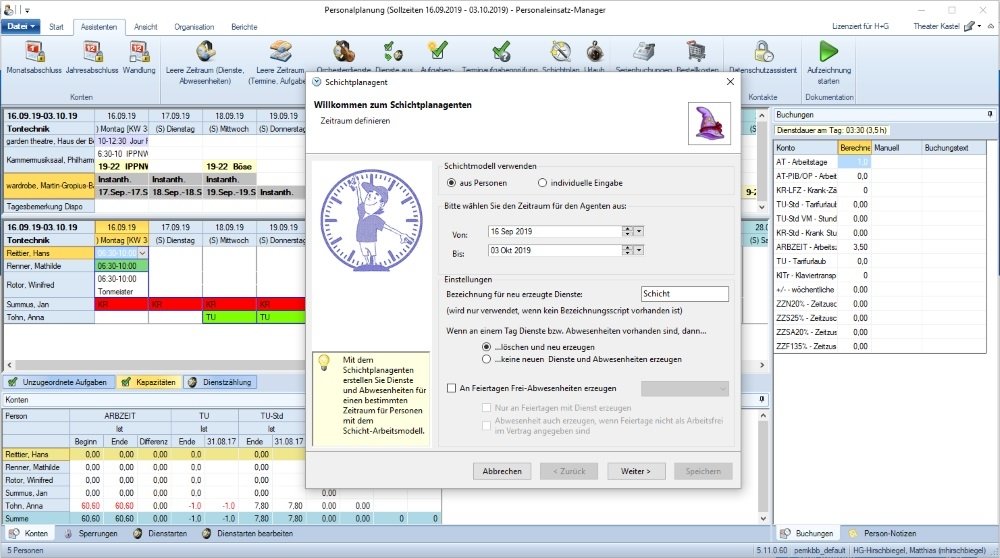Edit the Bezeichnung field containing 'Schicht'
The image size is (1000, 558).
coord(684,294)
